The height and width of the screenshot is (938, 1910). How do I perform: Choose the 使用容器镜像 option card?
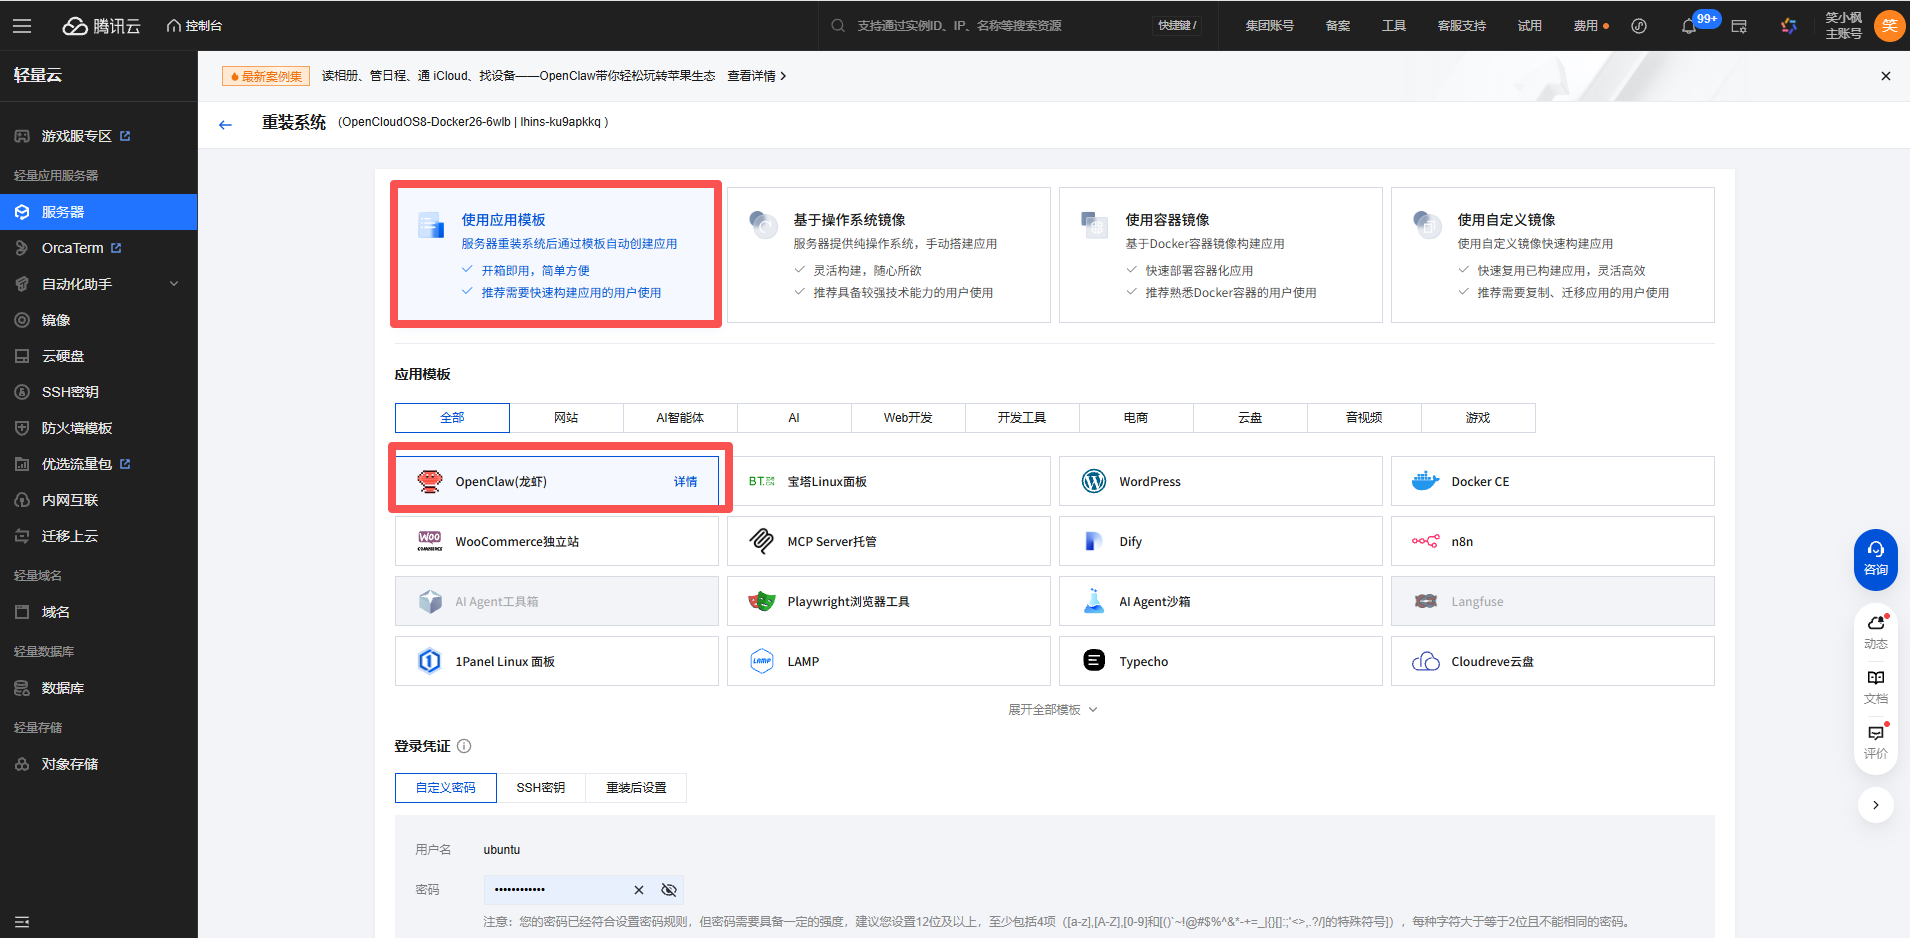[x=1220, y=255]
